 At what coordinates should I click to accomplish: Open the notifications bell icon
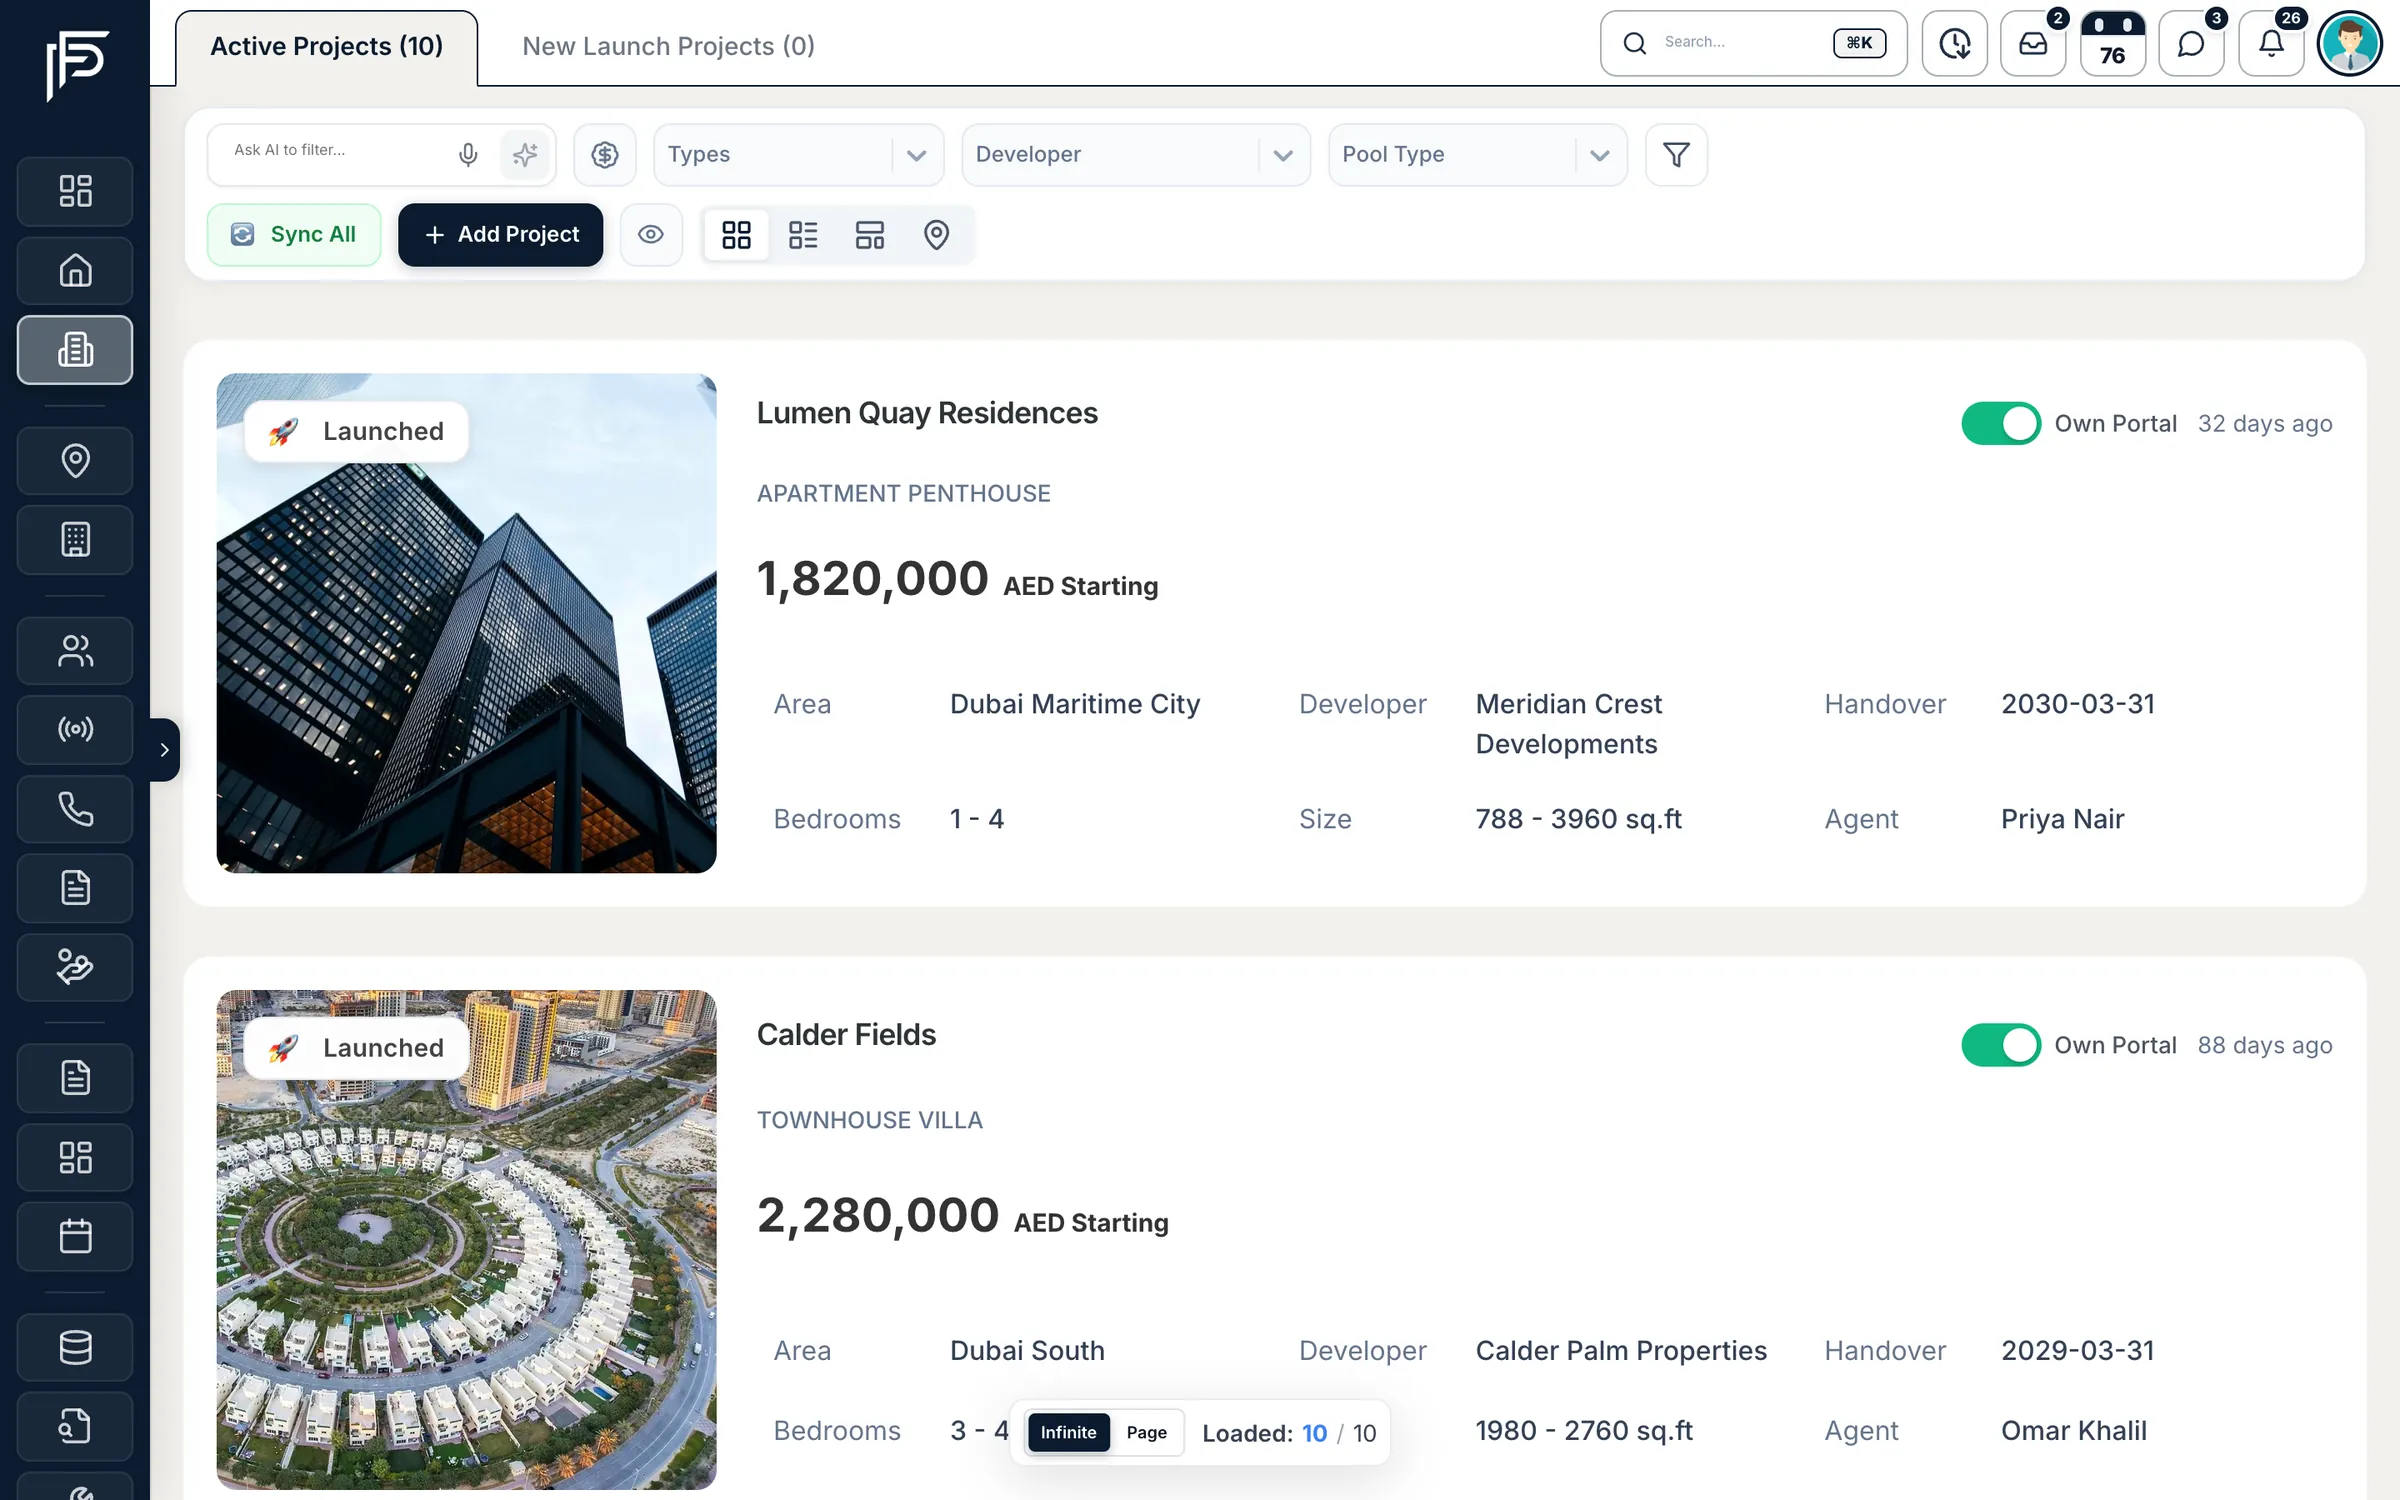[x=2271, y=43]
